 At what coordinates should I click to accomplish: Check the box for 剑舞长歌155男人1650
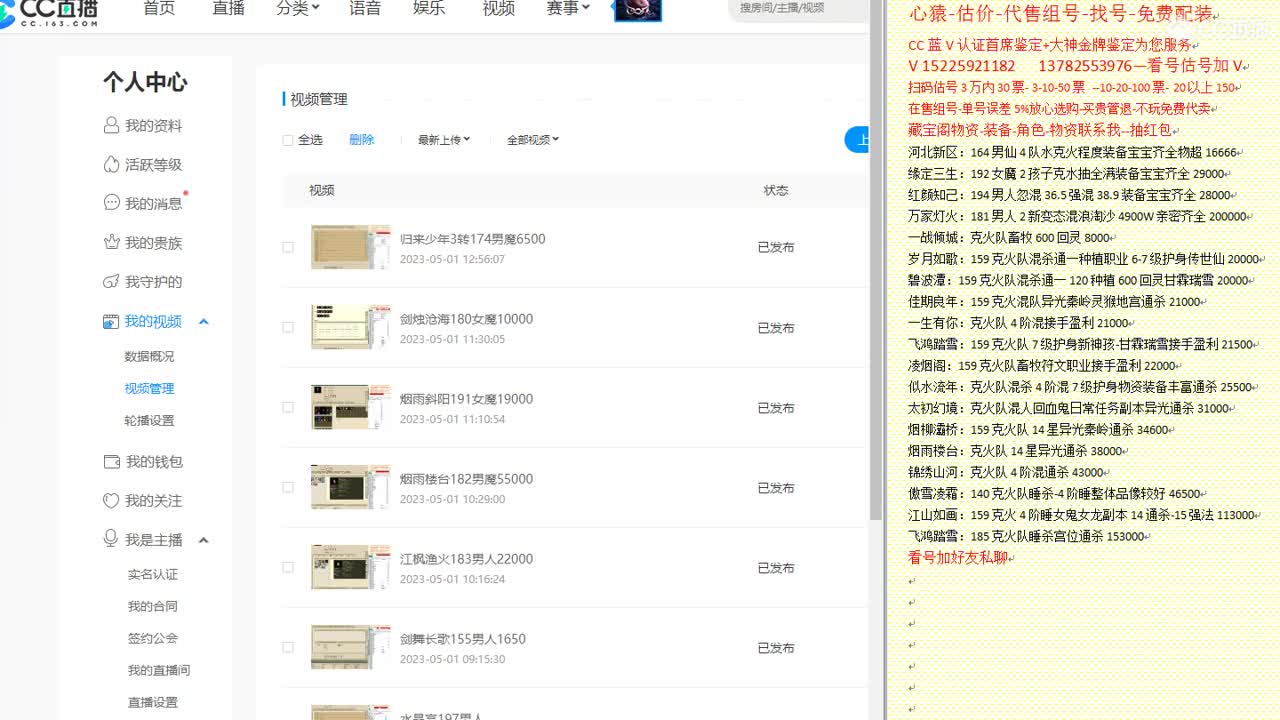pos(288,647)
